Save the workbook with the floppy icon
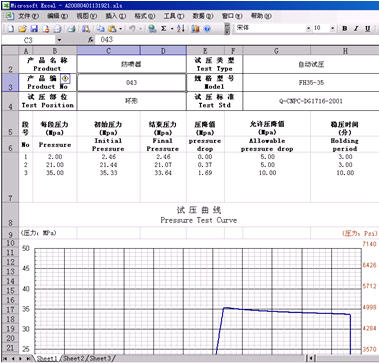379x363 pixels. (34, 29)
